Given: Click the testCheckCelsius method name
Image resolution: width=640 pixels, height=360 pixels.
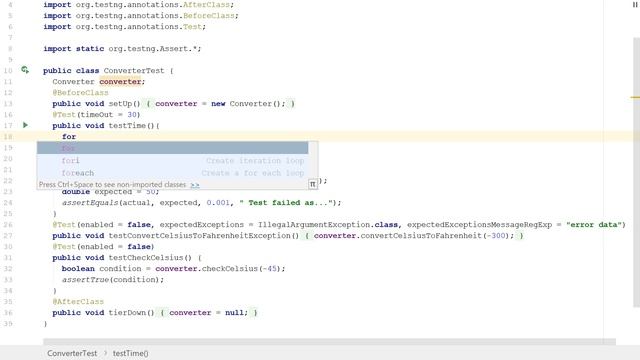Looking at the screenshot, I should click(146, 258).
